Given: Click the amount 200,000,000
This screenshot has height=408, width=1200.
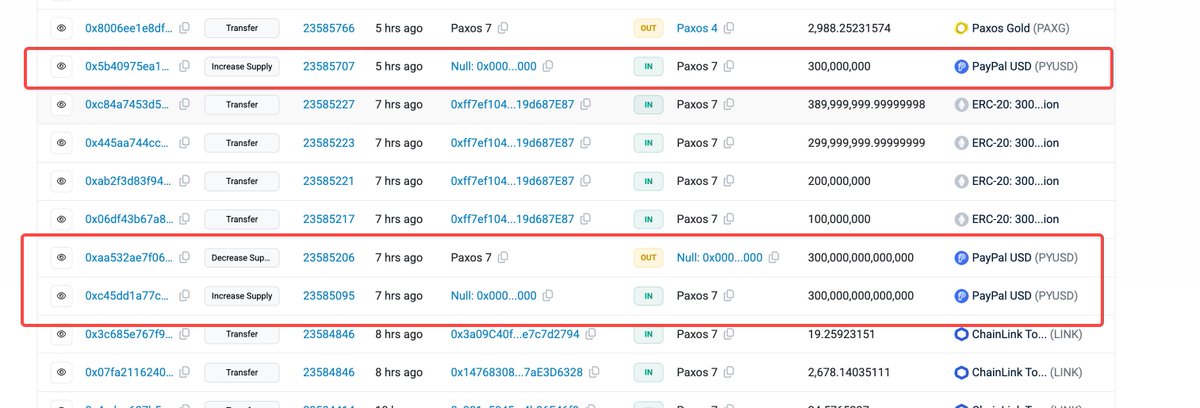Looking at the screenshot, I should point(839,181).
